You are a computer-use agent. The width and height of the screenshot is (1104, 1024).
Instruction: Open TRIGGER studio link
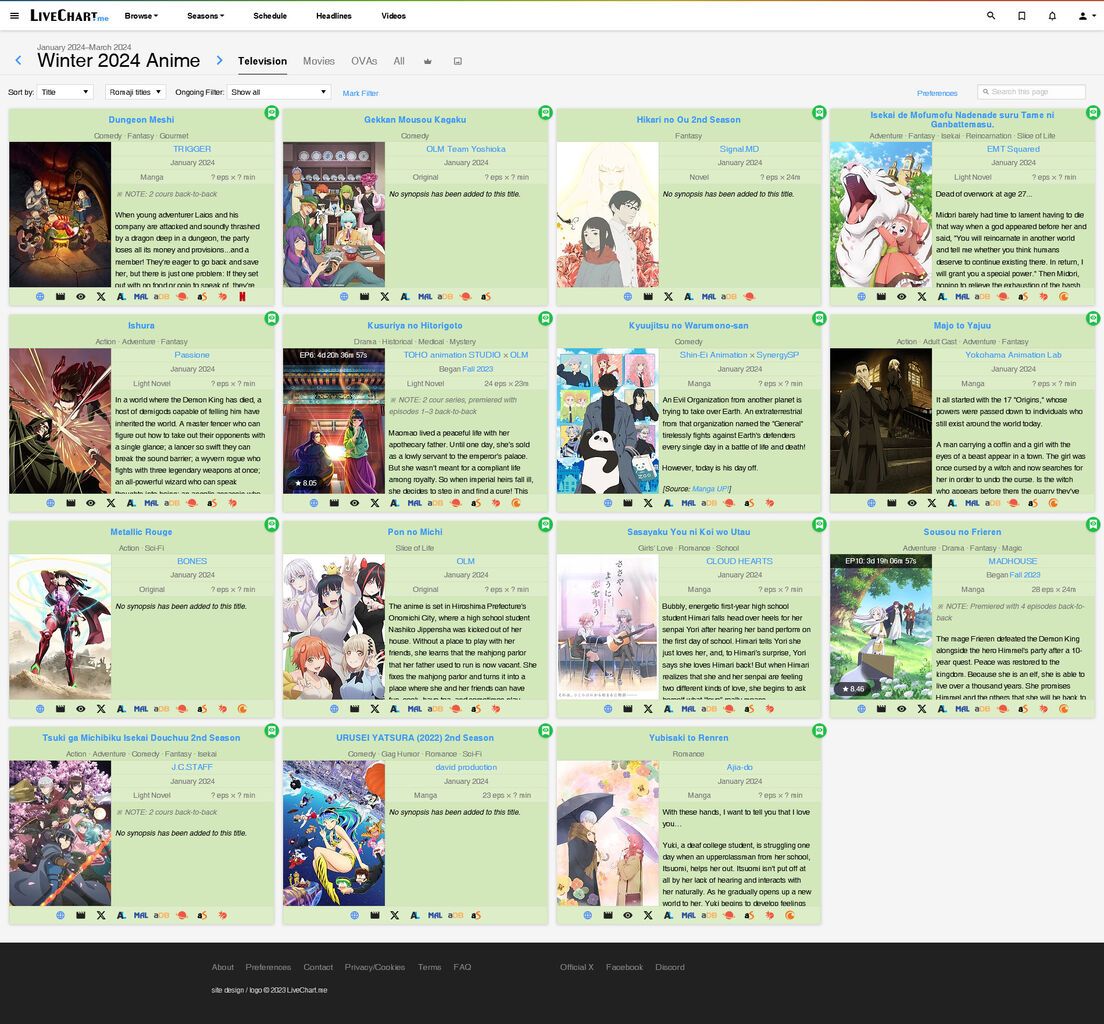point(192,149)
